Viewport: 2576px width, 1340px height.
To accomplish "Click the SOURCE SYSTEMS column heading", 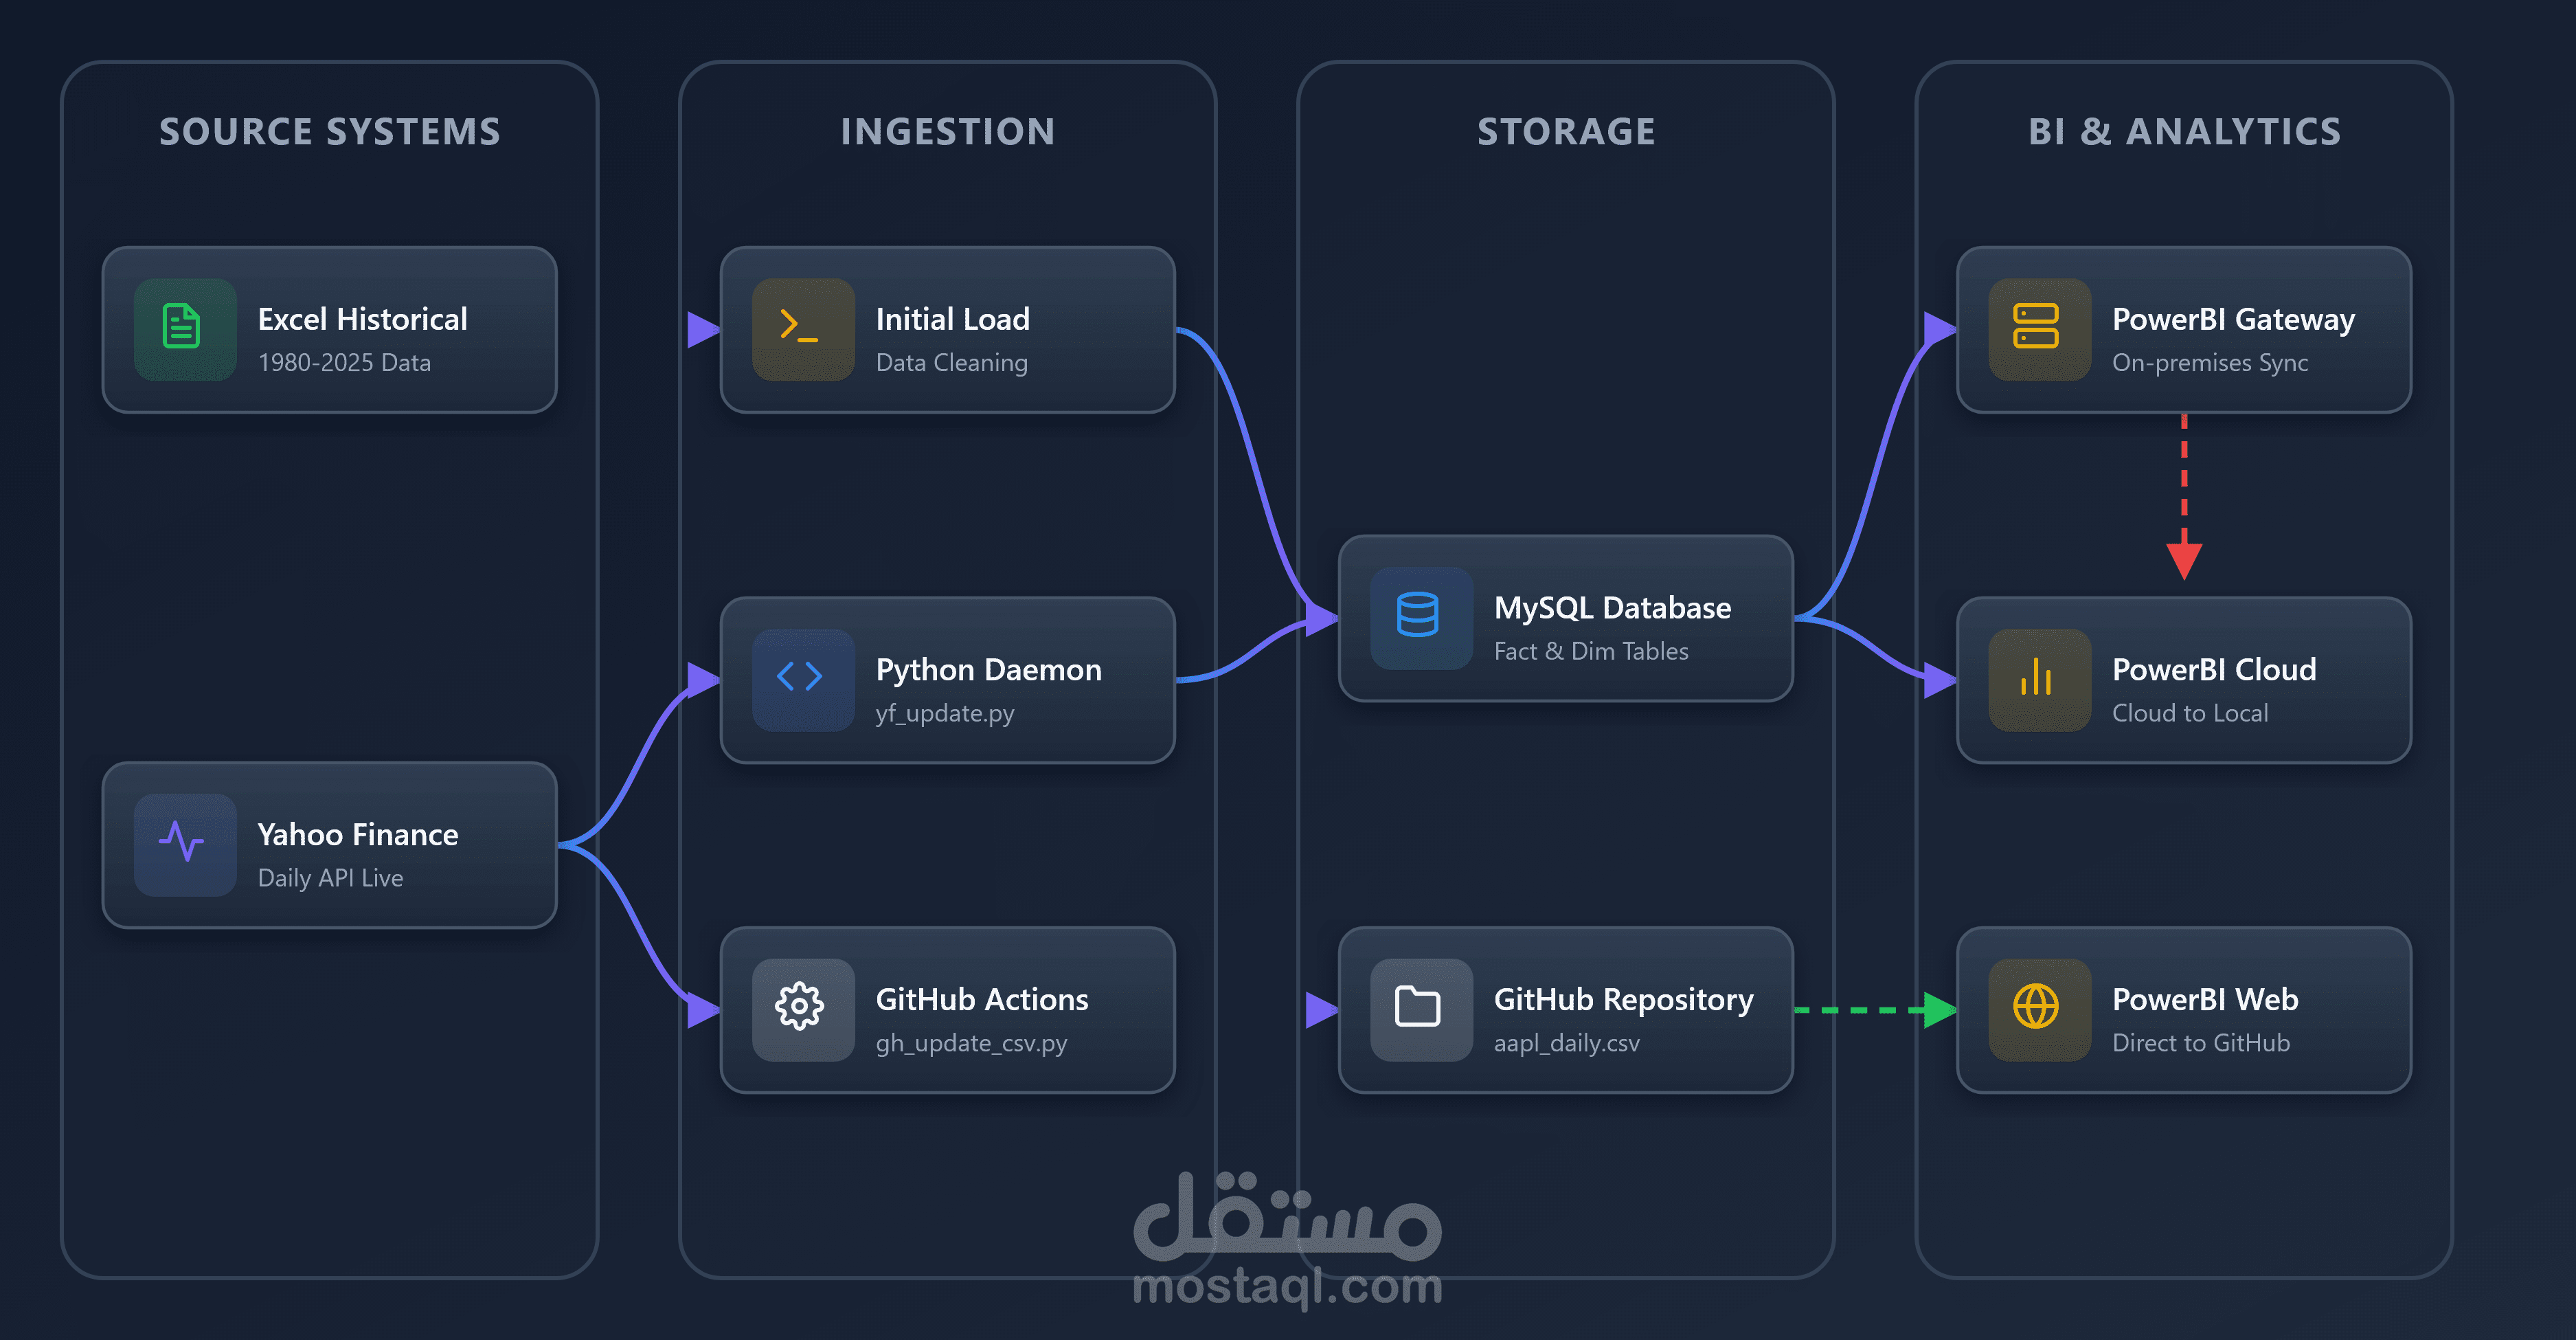I will [330, 132].
